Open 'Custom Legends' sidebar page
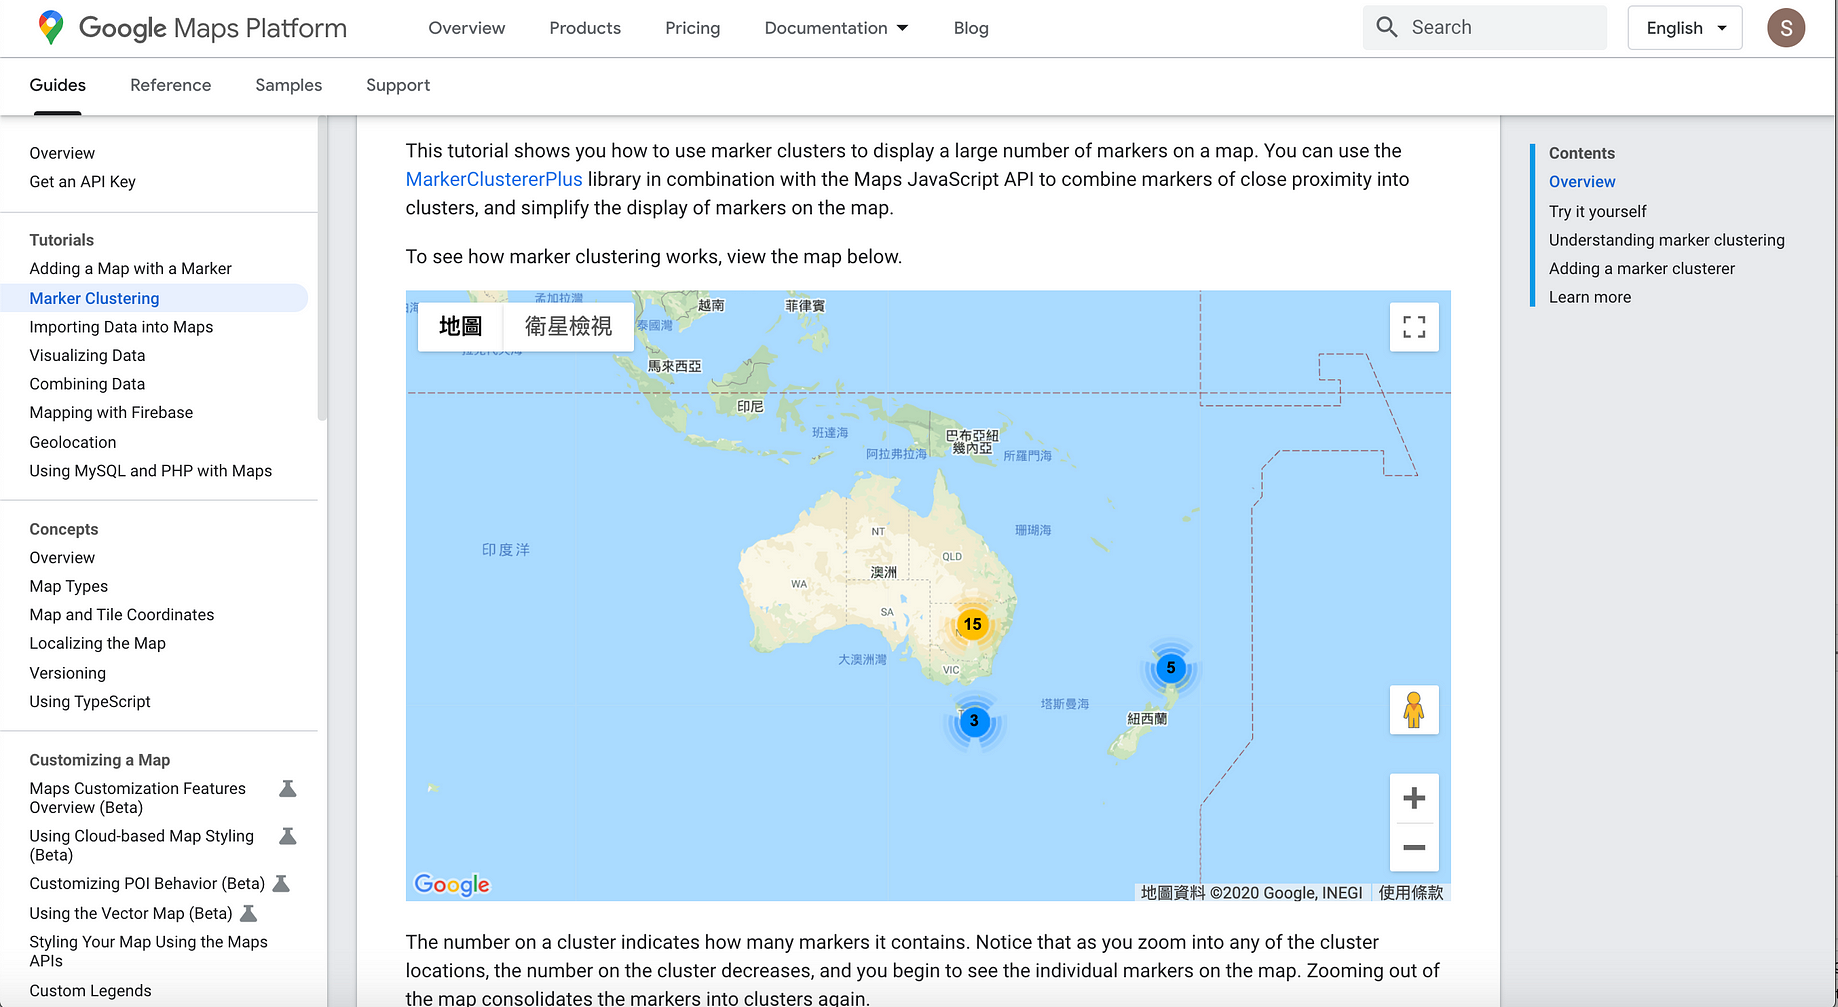The height and width of the screenshot is (1007, 1838). 91,991
